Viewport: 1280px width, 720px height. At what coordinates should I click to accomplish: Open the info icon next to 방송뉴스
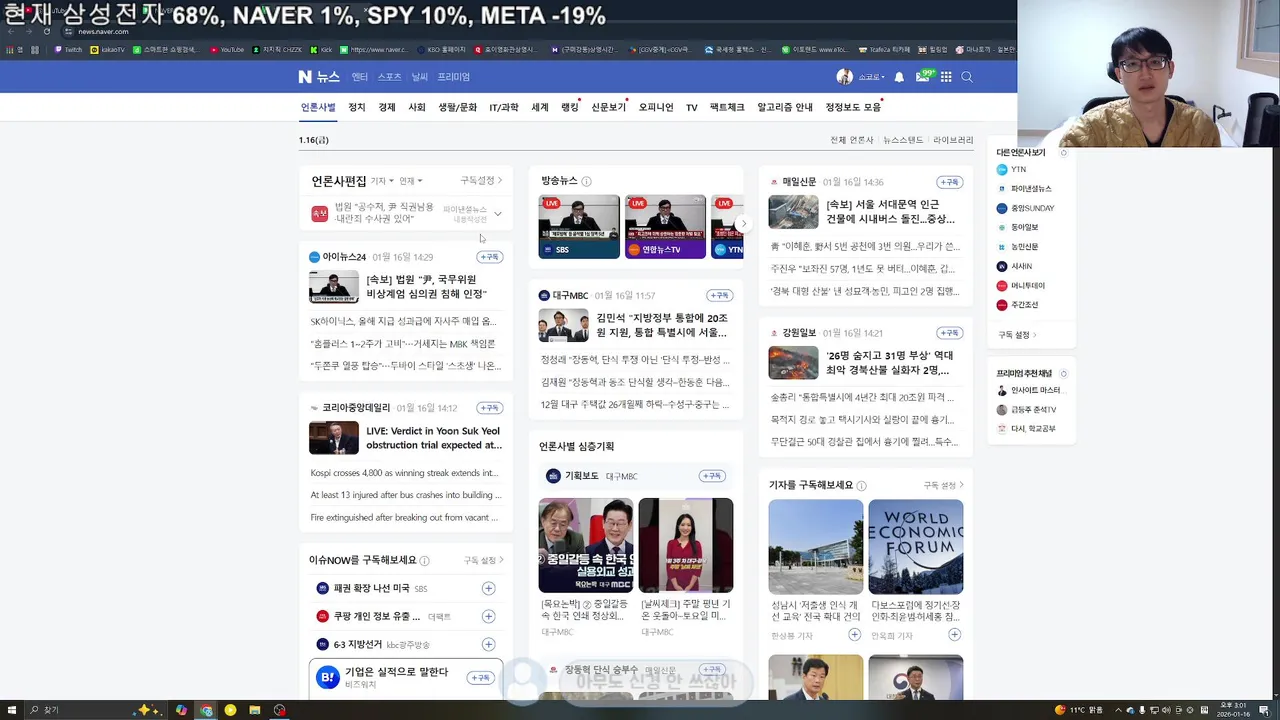click(x=586, y=181)
